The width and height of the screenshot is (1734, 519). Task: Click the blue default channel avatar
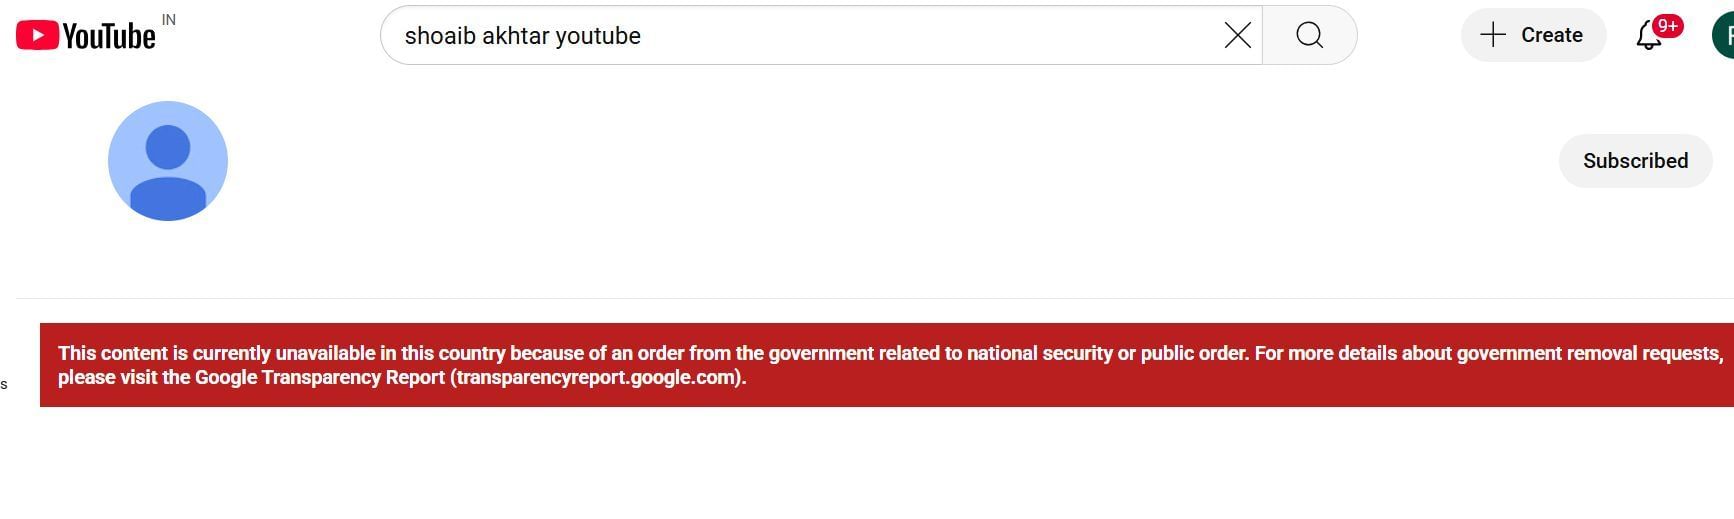pos(168,161)
